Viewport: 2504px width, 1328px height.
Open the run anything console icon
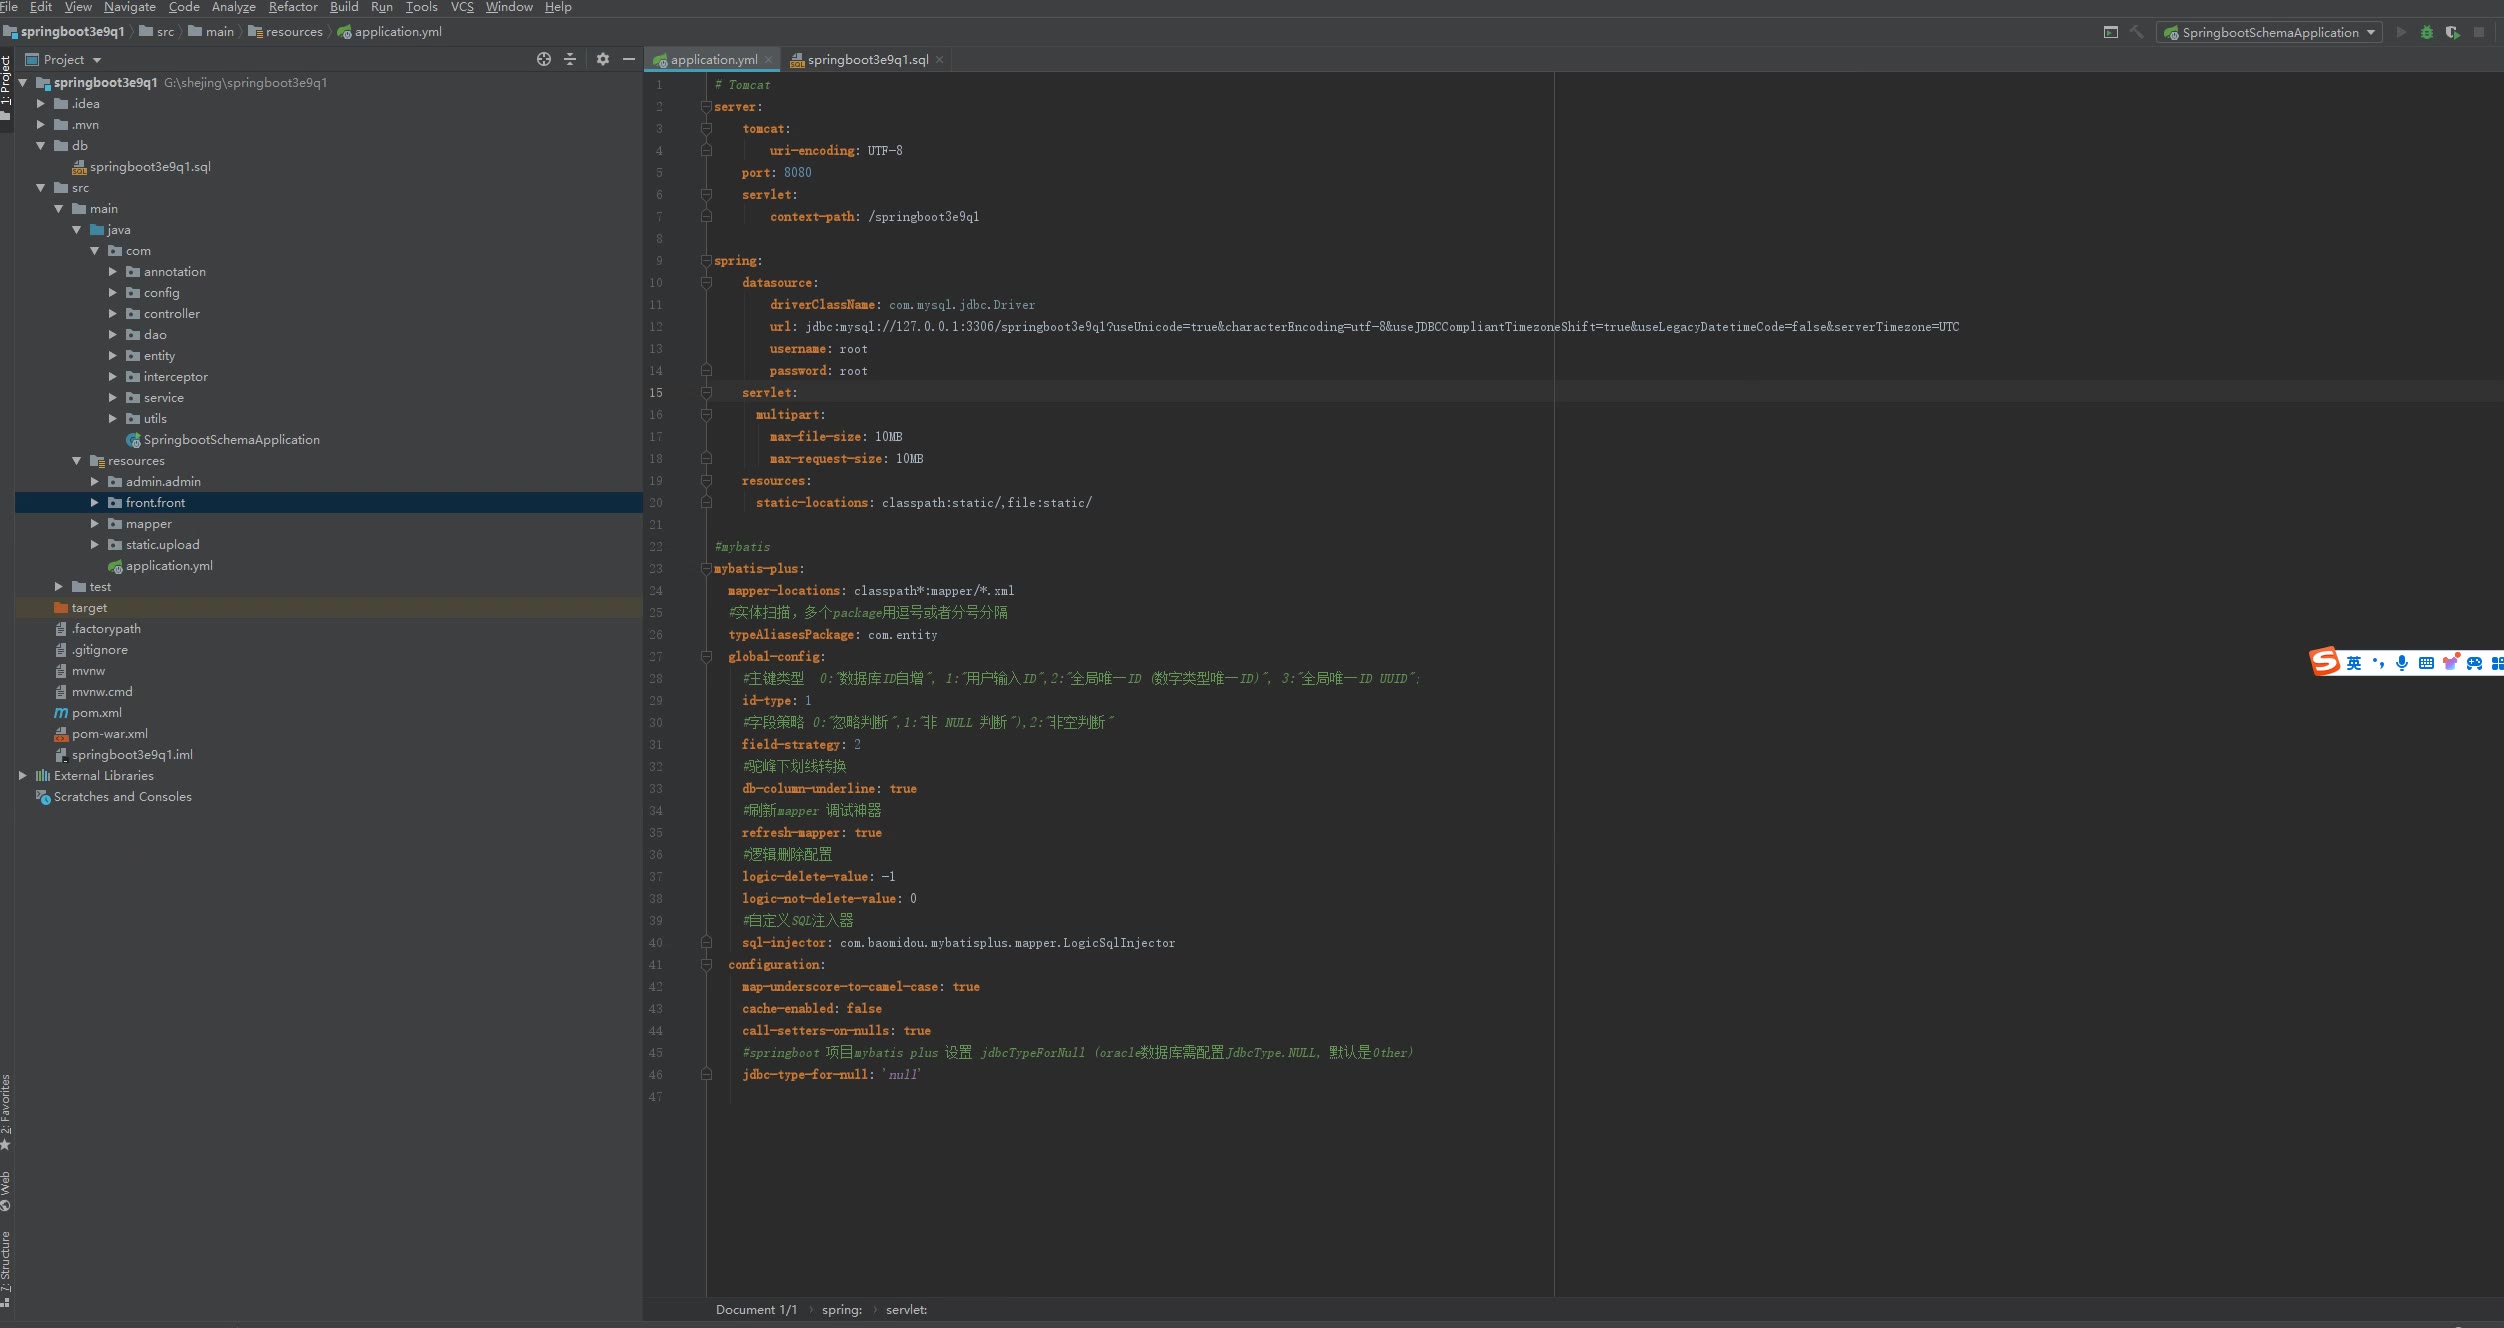click(2111, 32)
